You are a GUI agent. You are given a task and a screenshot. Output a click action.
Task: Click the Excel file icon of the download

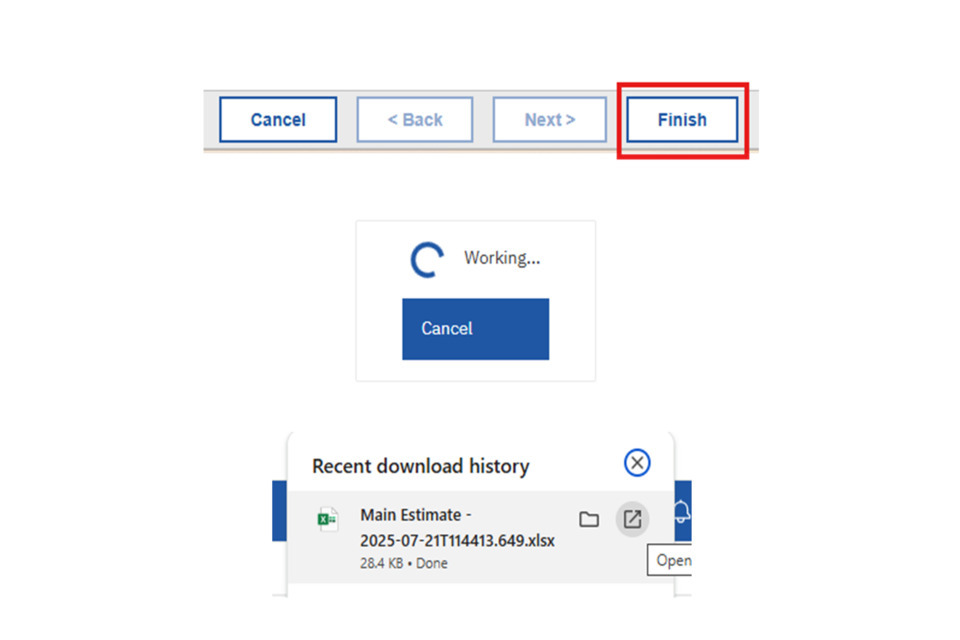[x=327, y=519]
